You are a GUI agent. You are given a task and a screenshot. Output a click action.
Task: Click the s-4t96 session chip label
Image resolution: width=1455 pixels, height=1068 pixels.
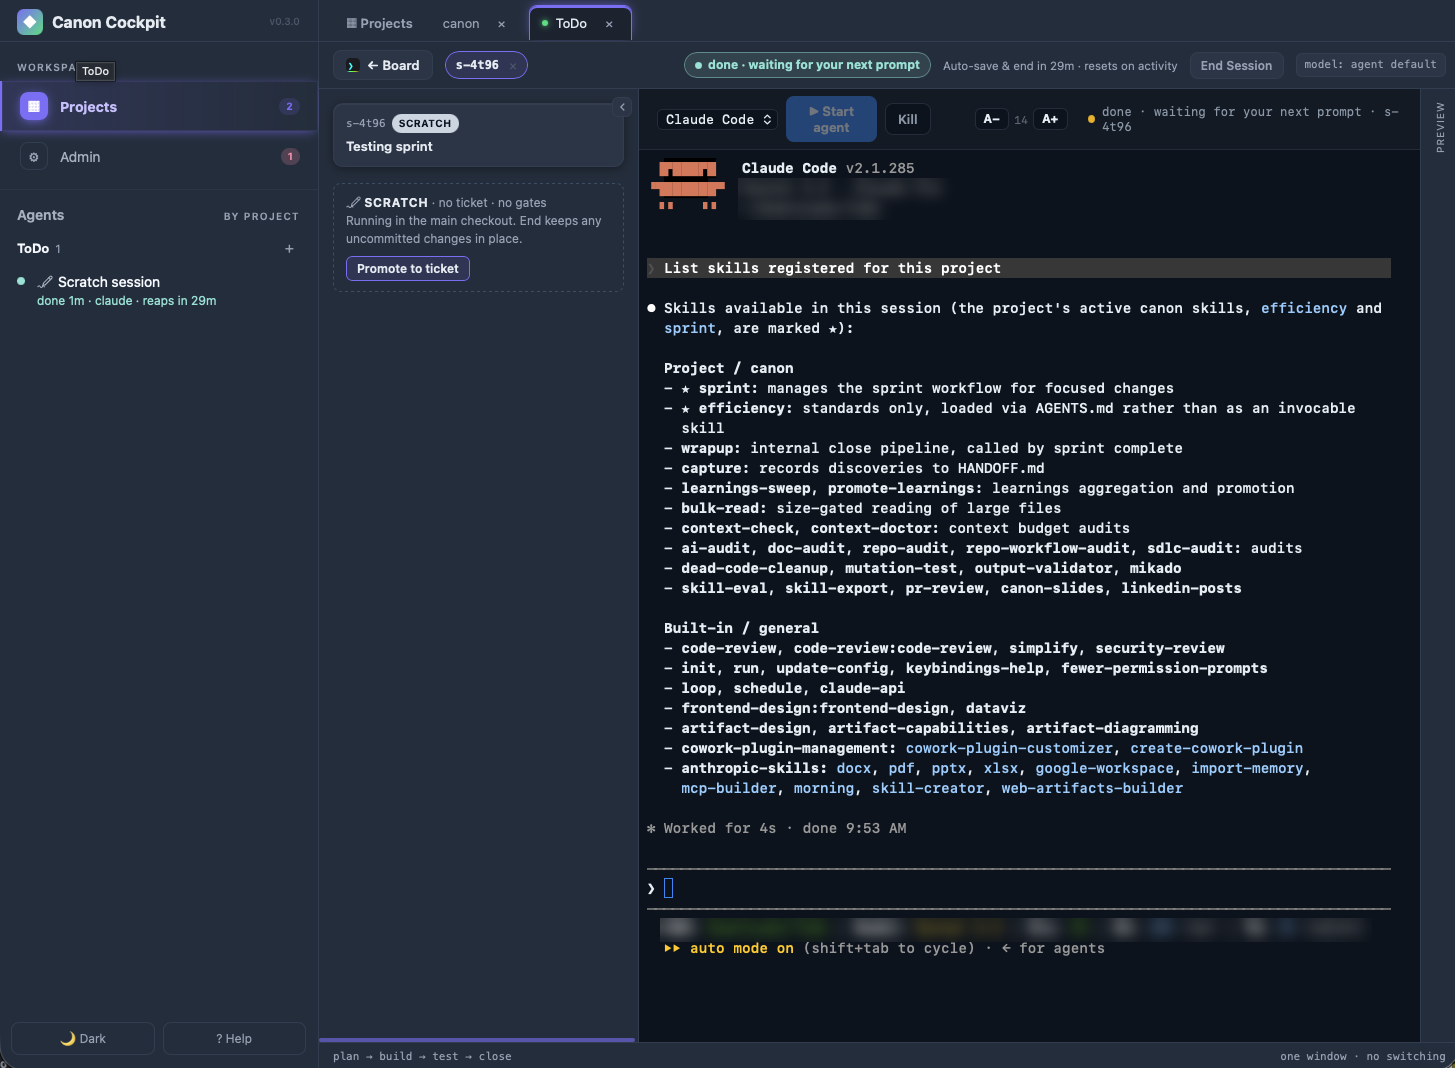(x=477, y=65)
